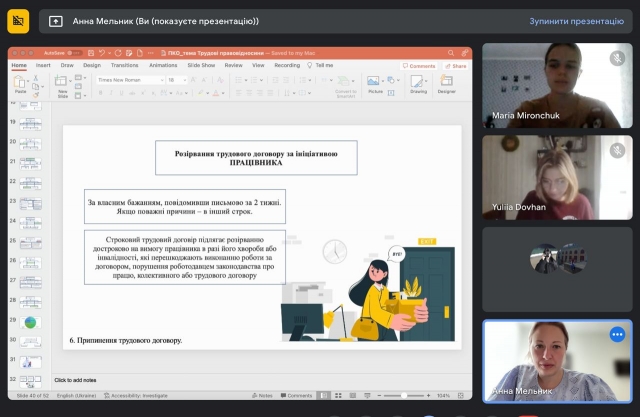Viewport: 640px width, 417px height.
Task: Insert a New Slide
Action: [x=61, y=86]
